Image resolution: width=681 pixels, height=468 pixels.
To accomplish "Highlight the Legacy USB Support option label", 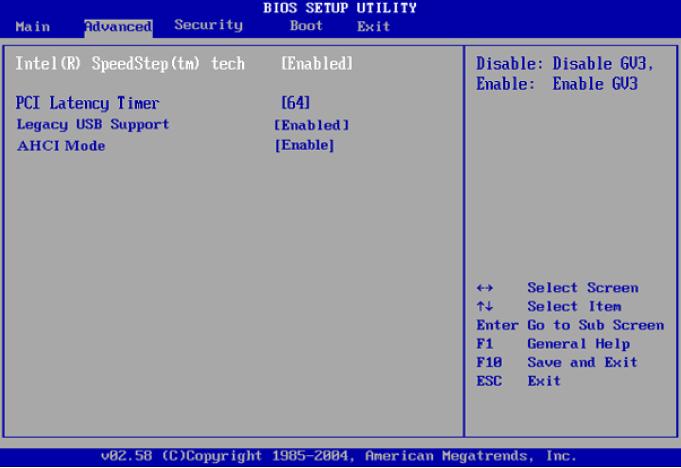I will [92, 125].
